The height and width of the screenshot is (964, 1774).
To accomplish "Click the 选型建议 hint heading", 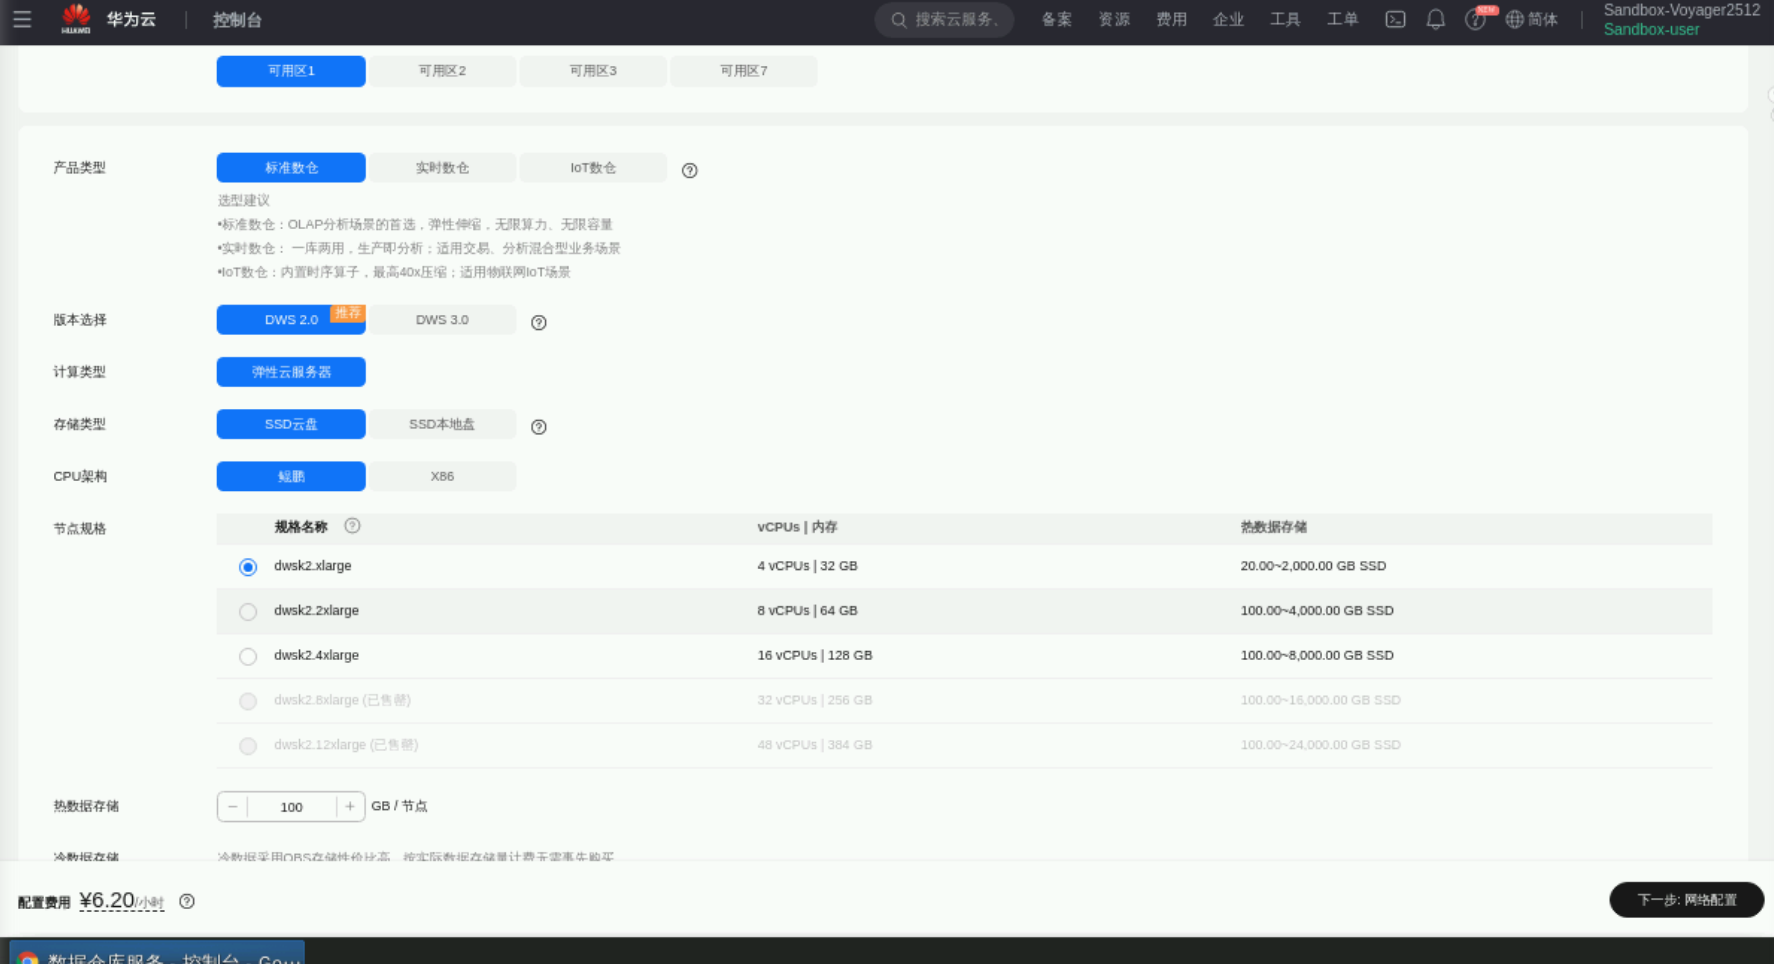I will tap(243, 200).
